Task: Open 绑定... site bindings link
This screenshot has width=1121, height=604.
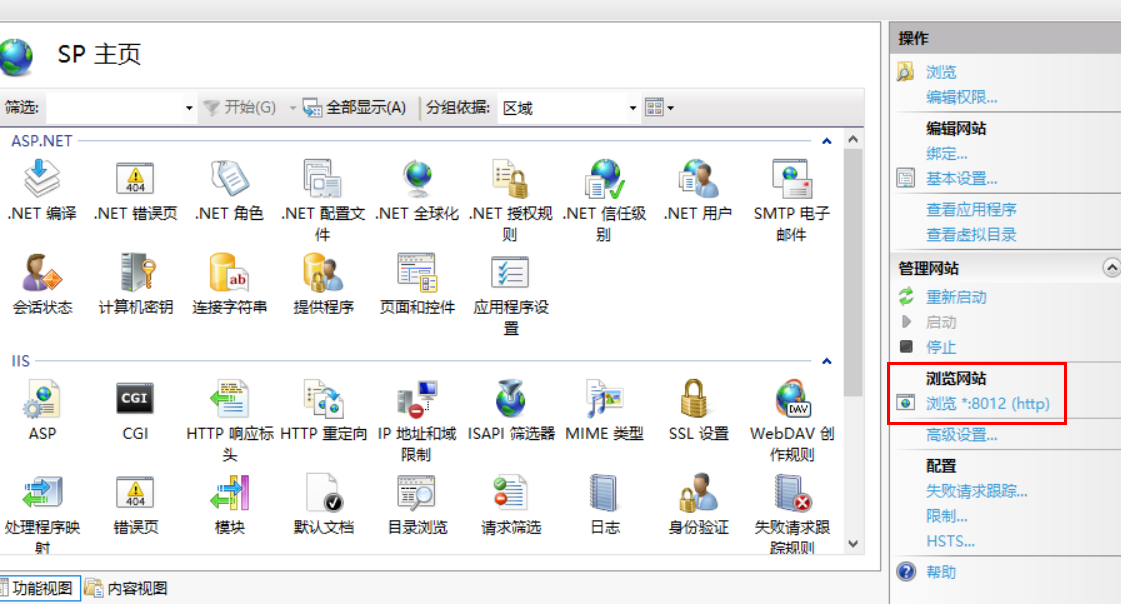Action: click(x=947, y=154)
